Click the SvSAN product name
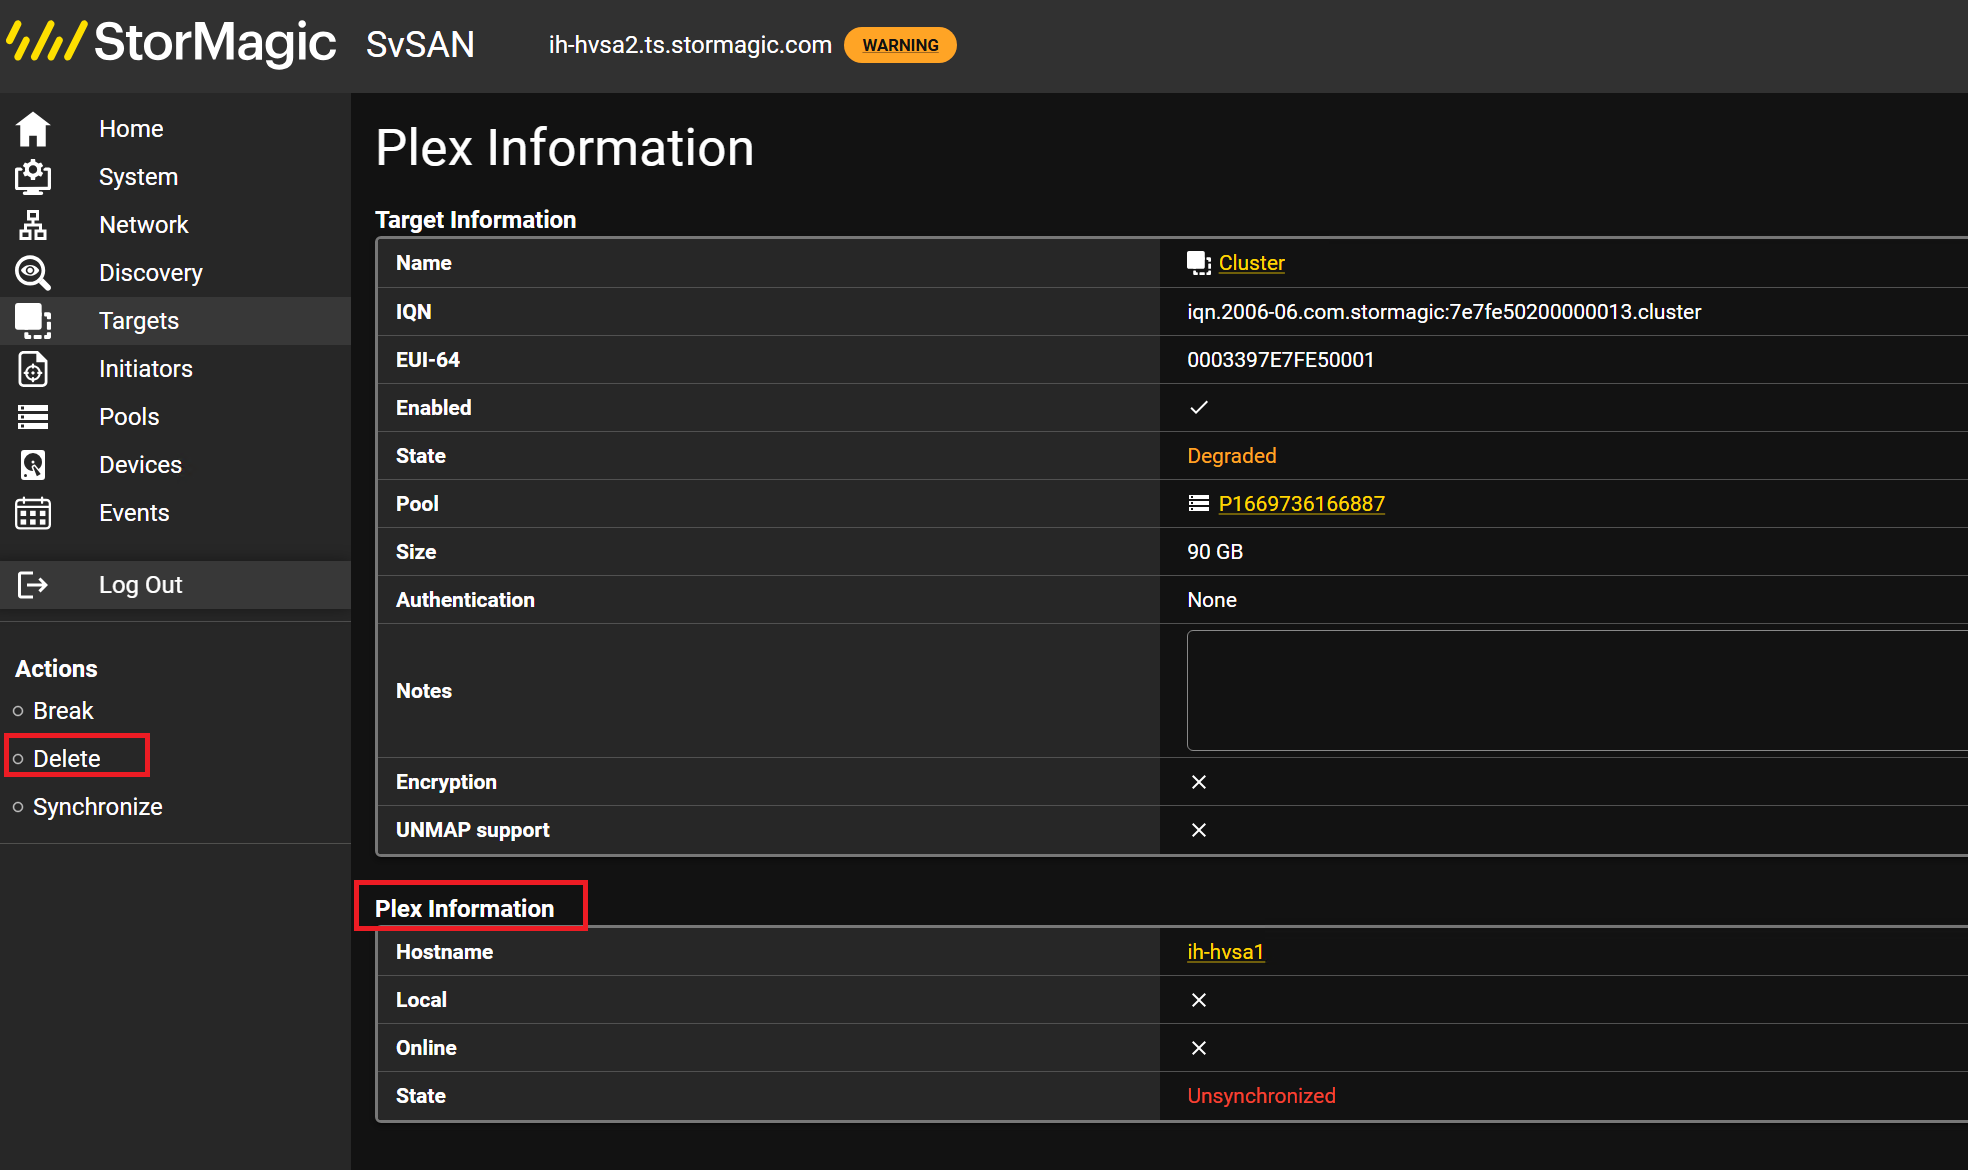Viewport: 1968px width, 1170px height. click(x=420, y=45)
